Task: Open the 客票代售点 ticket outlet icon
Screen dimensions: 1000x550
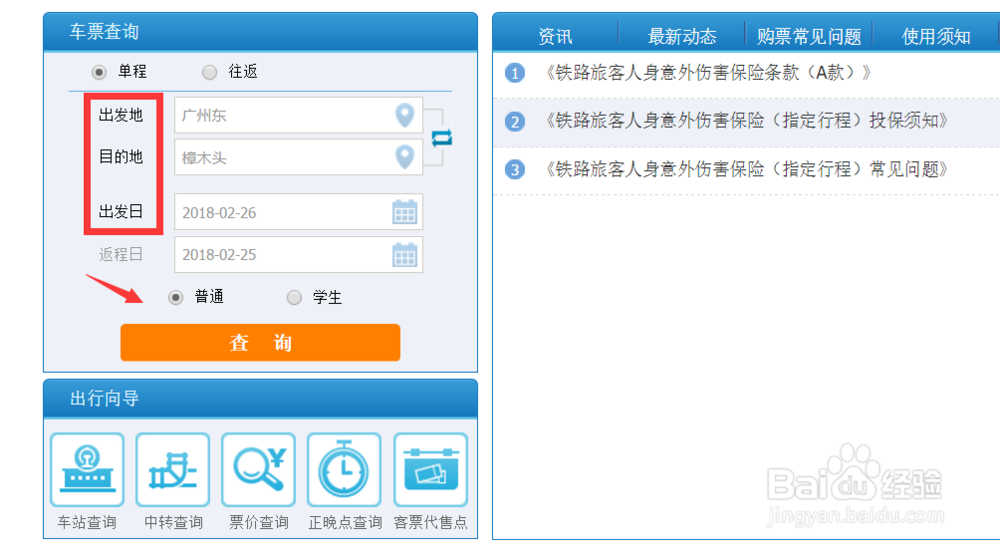Action: 430,470
